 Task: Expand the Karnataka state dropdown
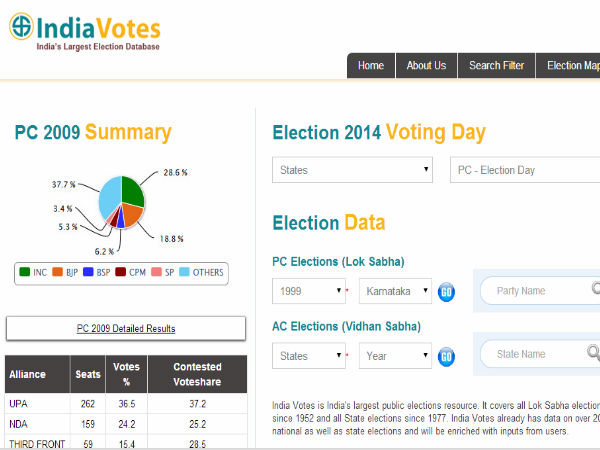pyautogui.click(x=395, y=292)
